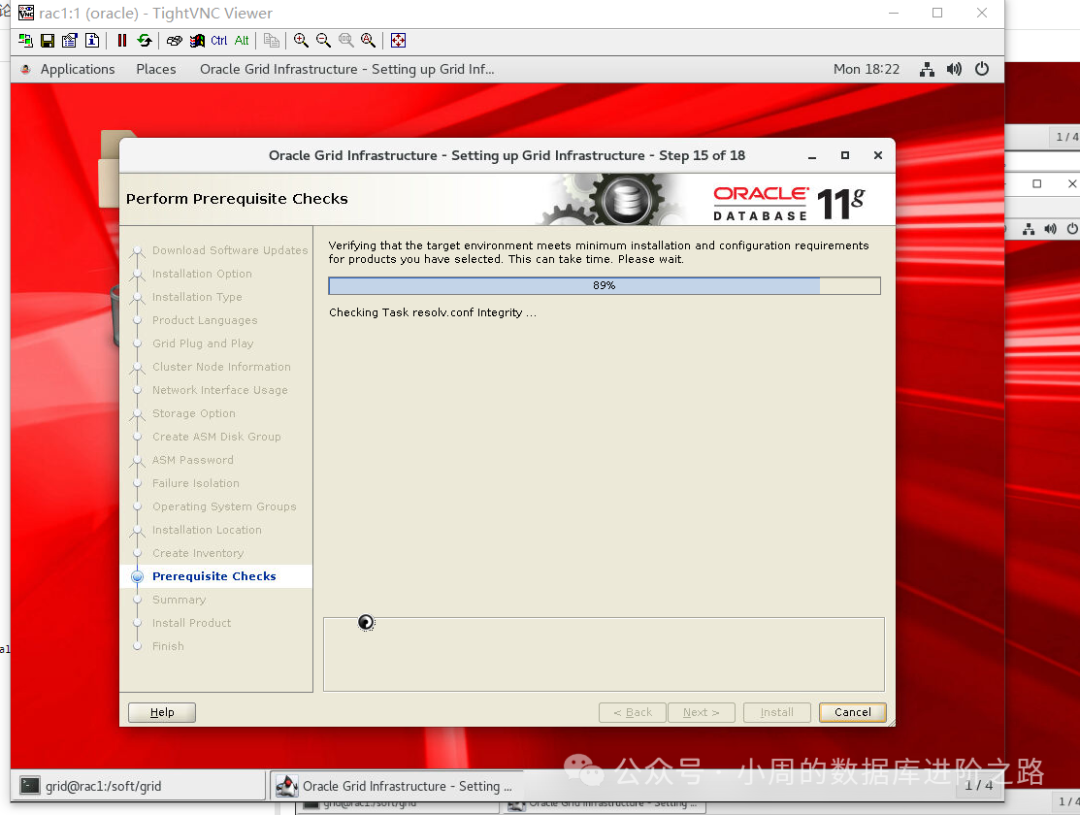Screen dimensions: 1080x815
Task: Select the 'ASM Password' step
Action: click(193, 460)
